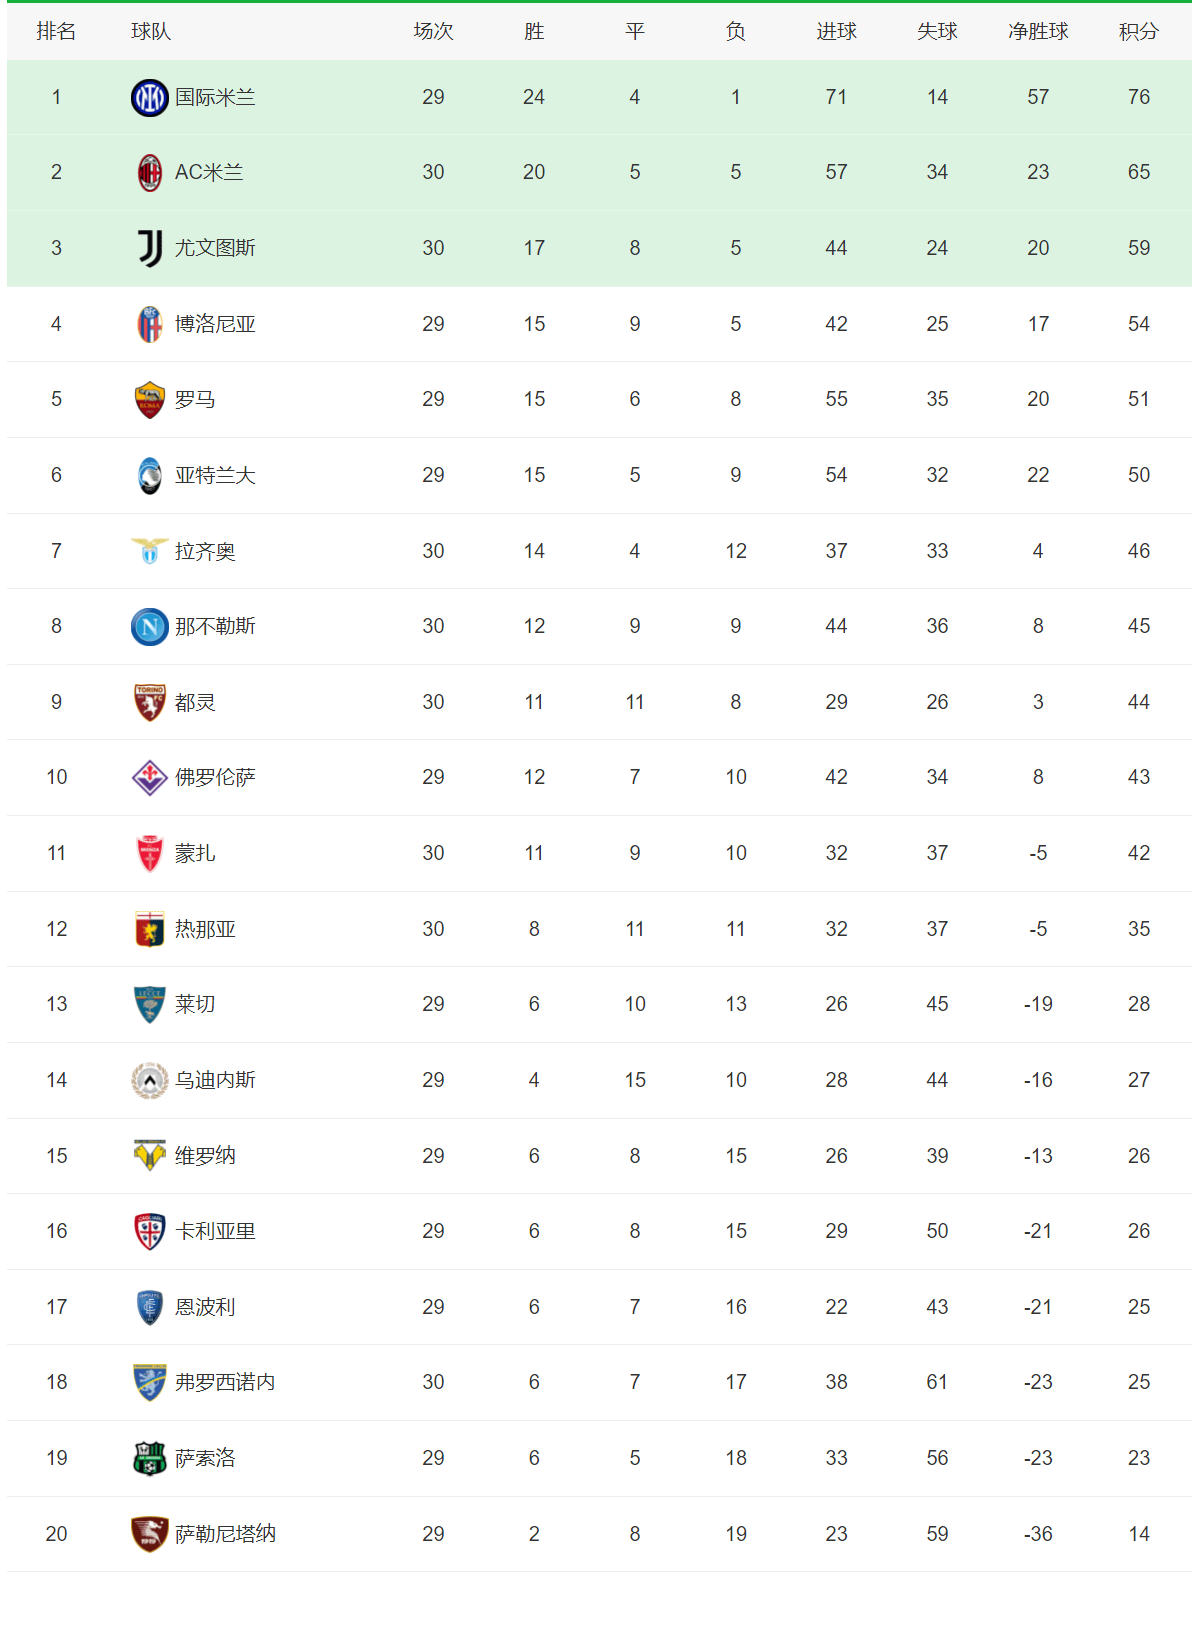Click the Sassuolo (萨索洛) green badge
The width and height of the screenshot is (1196, 1645).
(x=150, y=1458)
